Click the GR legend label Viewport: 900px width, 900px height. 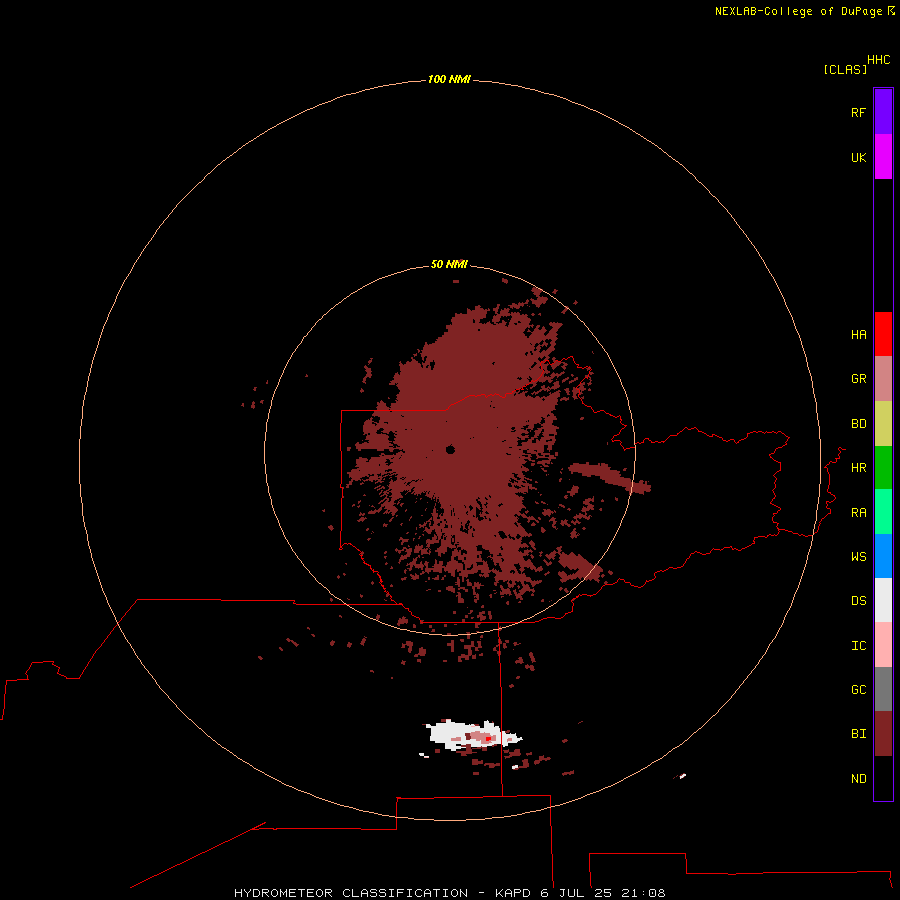858,379
